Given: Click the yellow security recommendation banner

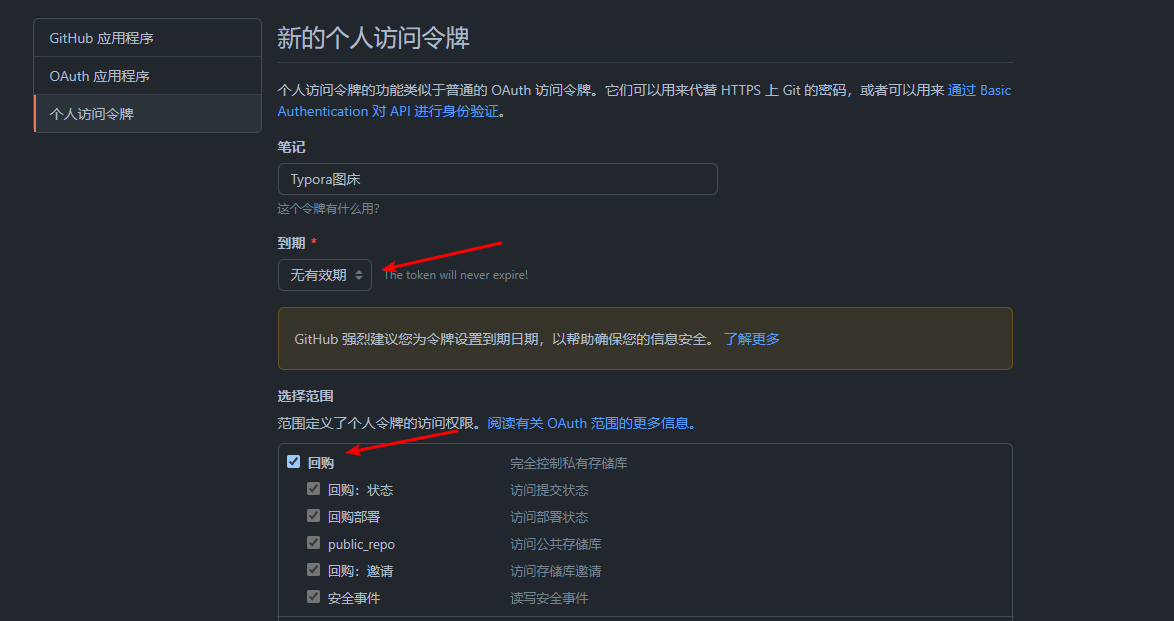Looking at the screenshot, I should click(645, 338).
